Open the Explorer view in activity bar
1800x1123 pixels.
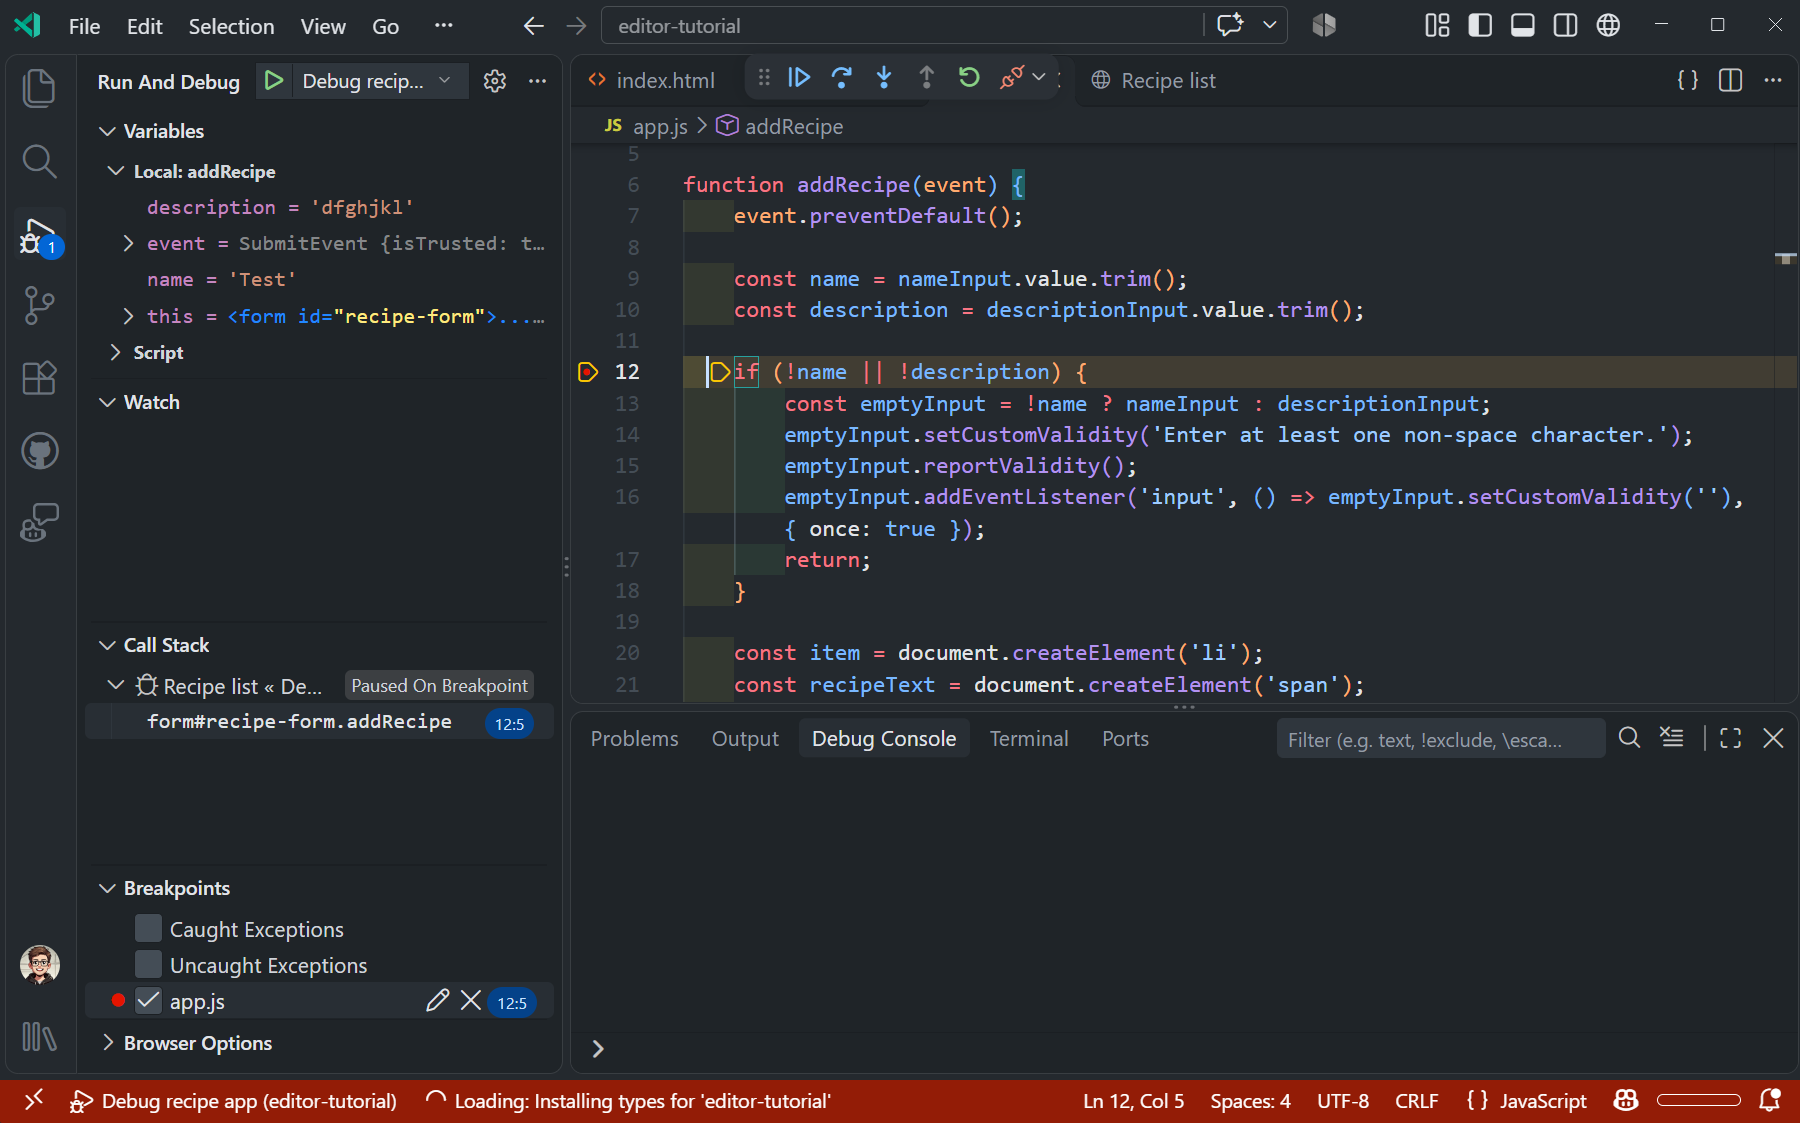(x=39, y=88)
